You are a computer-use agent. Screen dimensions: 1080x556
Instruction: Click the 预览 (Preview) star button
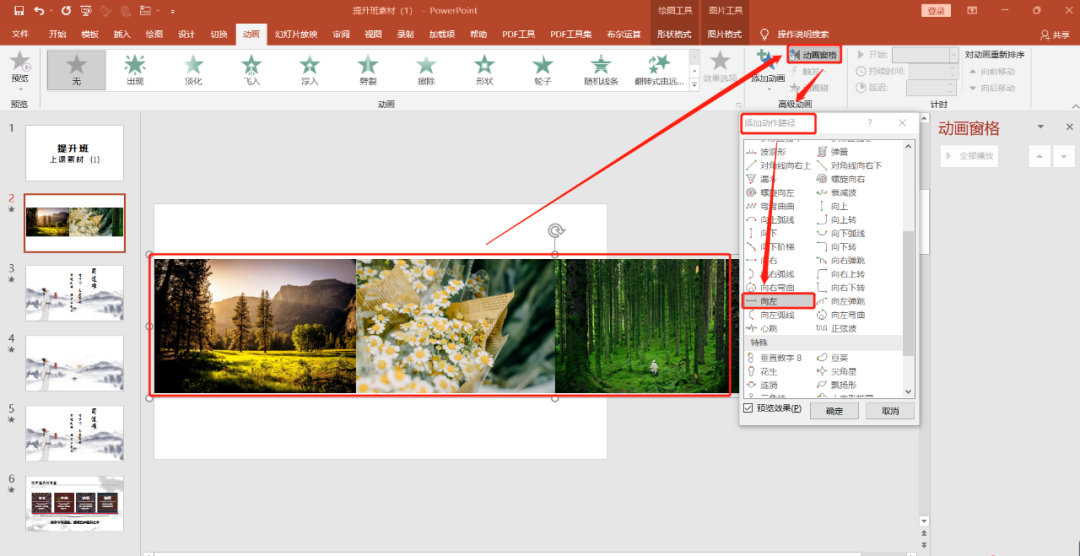(20, 62)
